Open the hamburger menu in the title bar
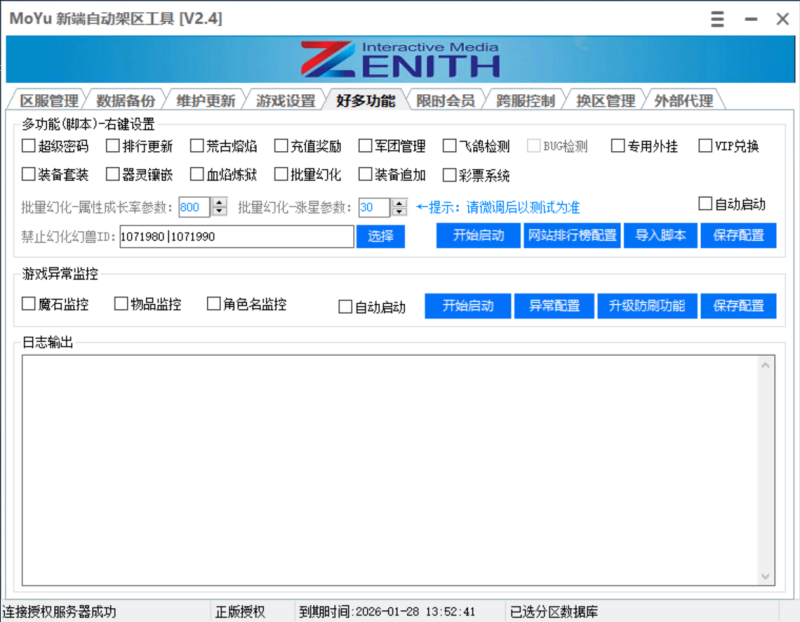 (716, 18)
